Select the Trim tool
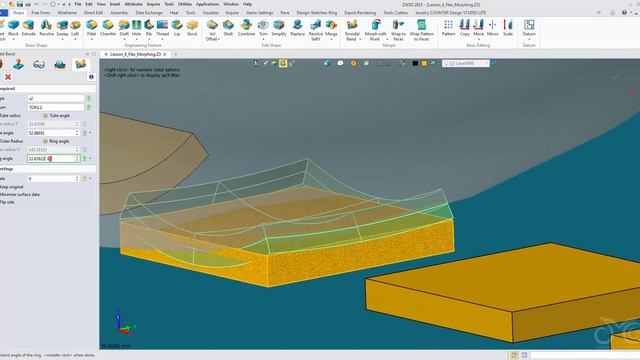The width and height of the screenshot is (640, 360). point(263,28)
